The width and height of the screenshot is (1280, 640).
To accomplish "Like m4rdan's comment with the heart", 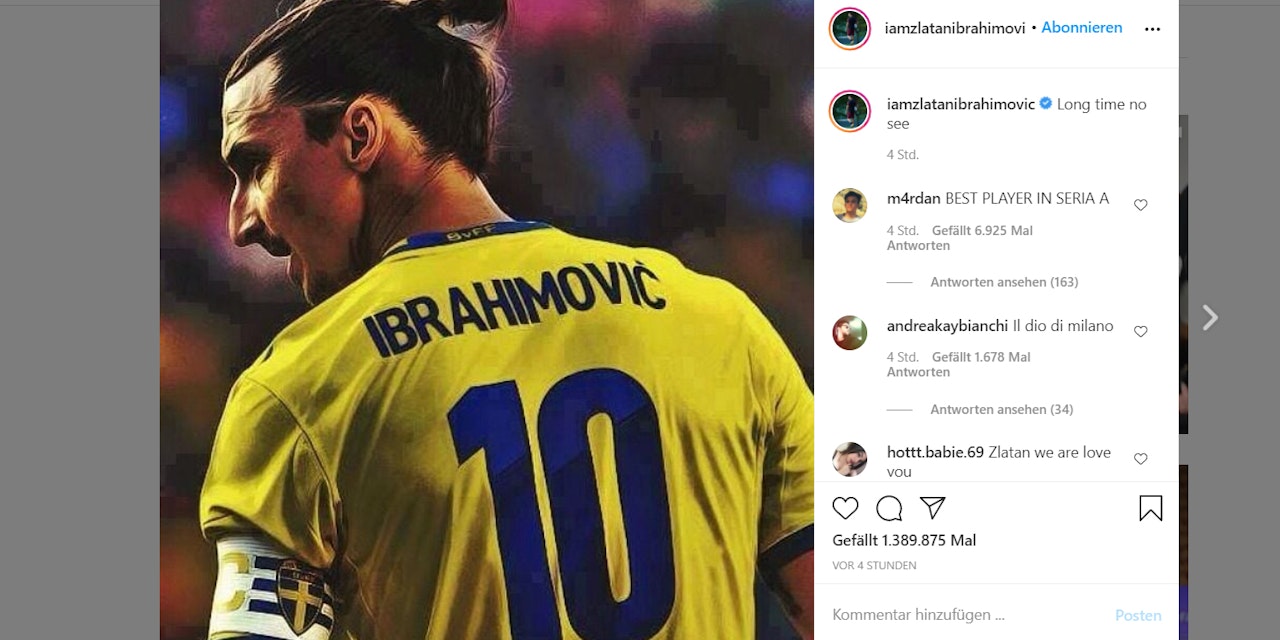I will pyautogui.click(x=1140, y=205).
